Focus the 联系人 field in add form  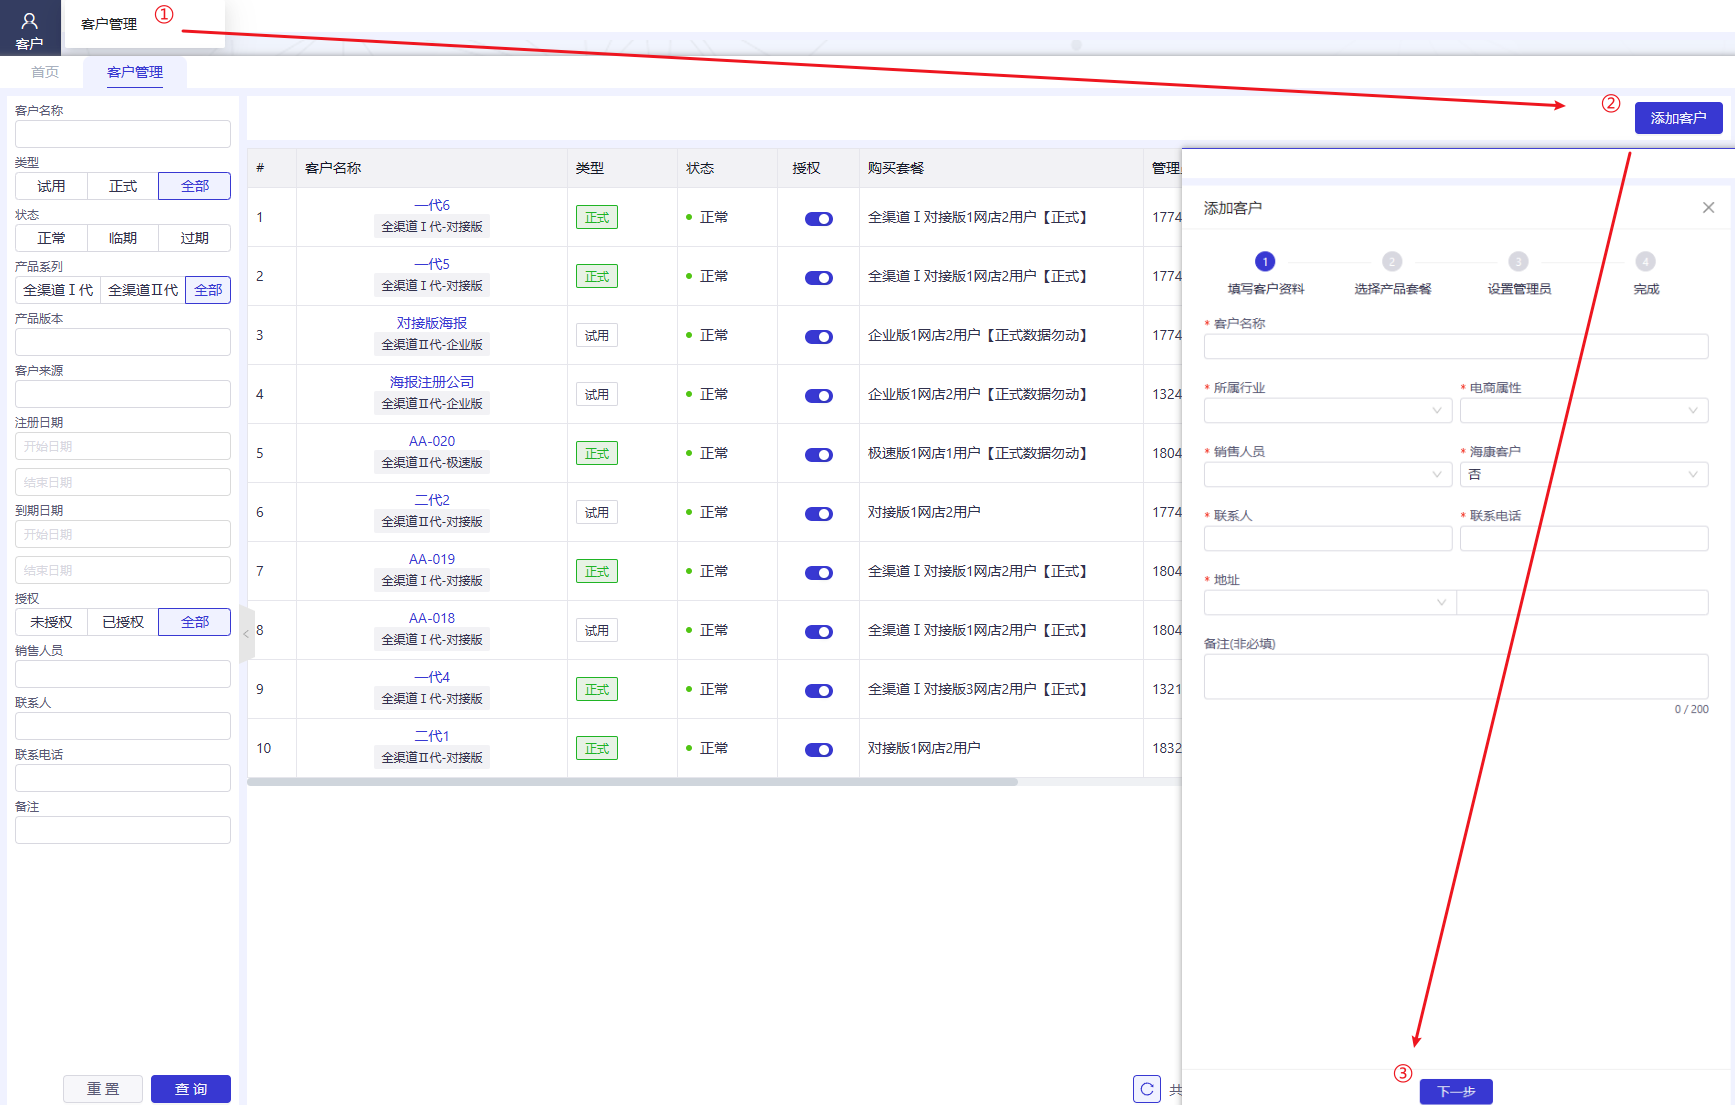(x=1328, y=538)
